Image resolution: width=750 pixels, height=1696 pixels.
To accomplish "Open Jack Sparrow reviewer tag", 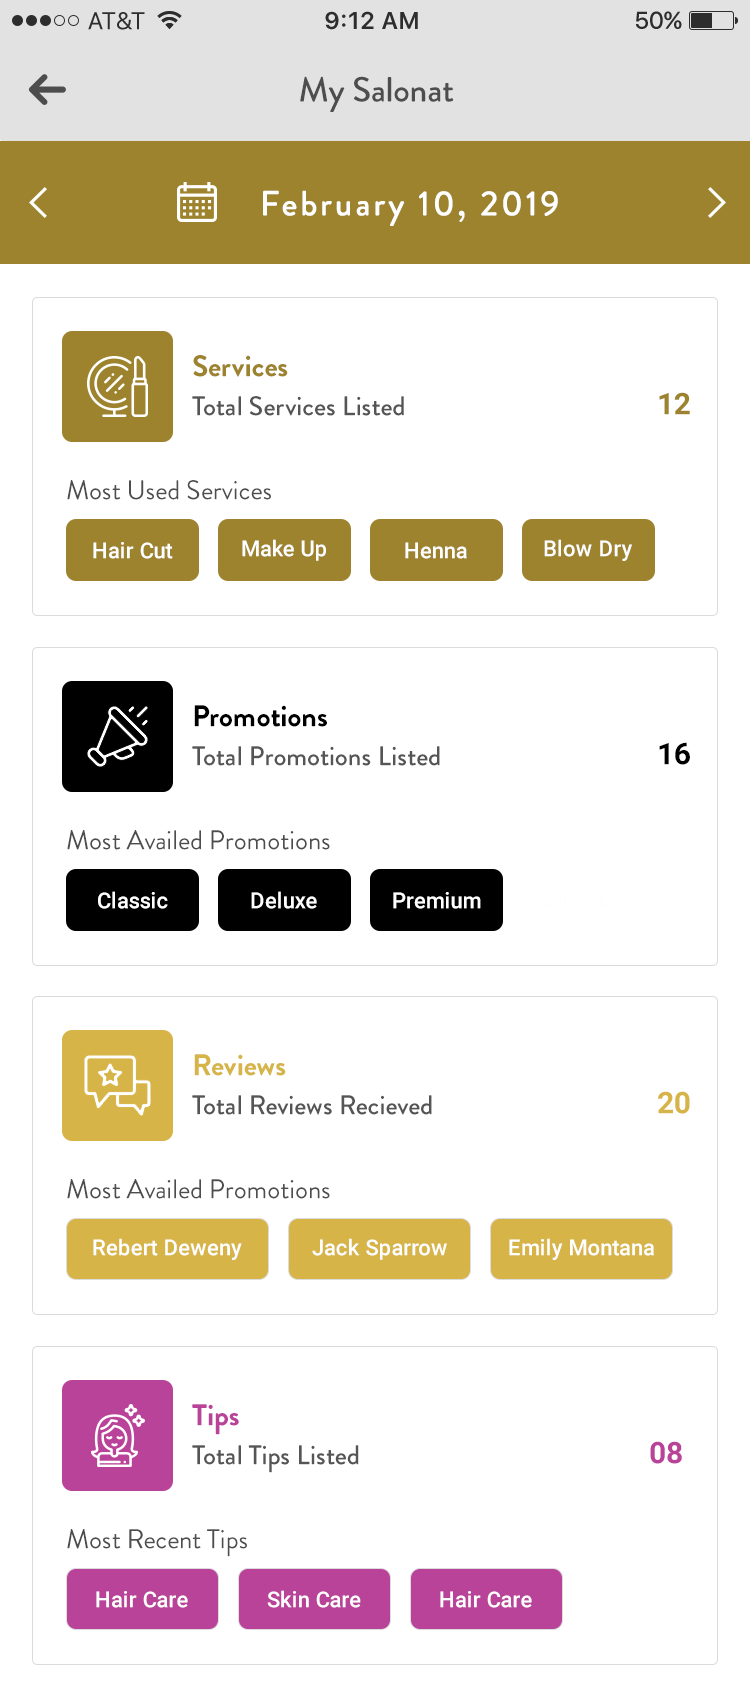I will 379,1249.
